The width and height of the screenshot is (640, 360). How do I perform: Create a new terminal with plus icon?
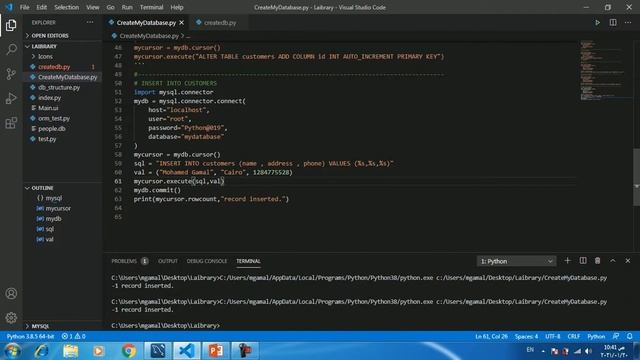[567, 261]
